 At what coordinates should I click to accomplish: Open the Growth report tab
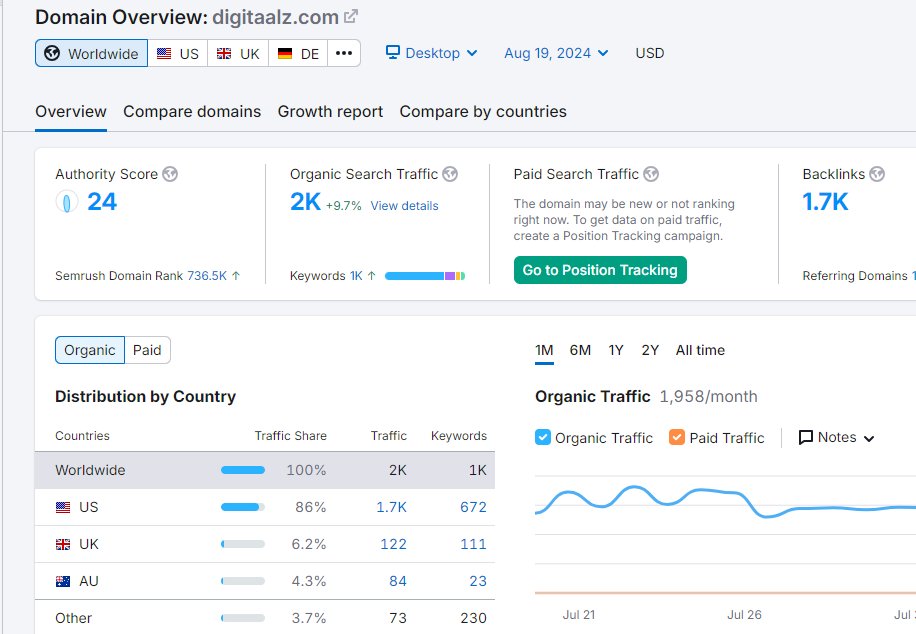tap(330, 112)
